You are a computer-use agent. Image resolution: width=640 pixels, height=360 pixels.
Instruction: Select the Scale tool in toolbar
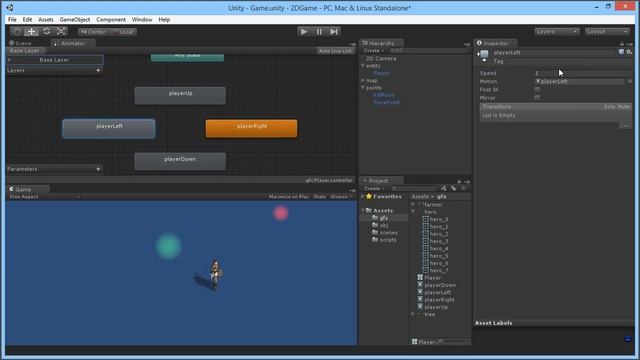(61, 31)
